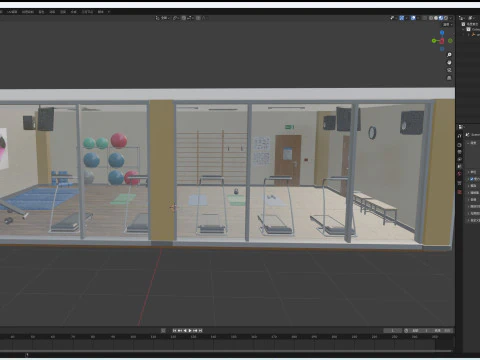Open the View Layer properties tab

460,159
